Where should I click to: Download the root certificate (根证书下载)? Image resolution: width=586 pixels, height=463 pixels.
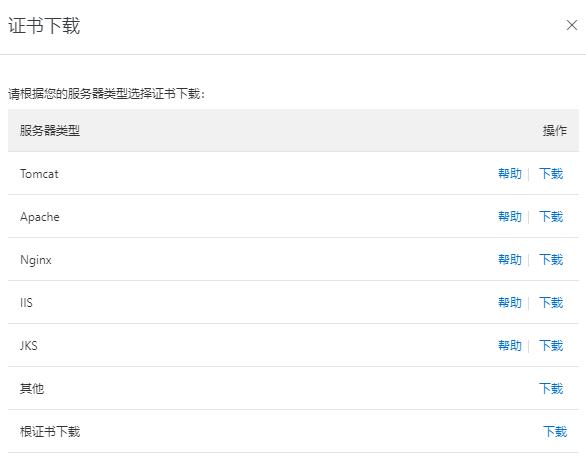pyautogui.click(x=555, y=432)
